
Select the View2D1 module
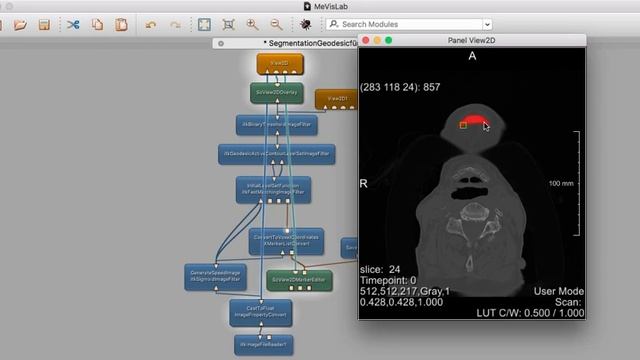click(x=337, y=100)
